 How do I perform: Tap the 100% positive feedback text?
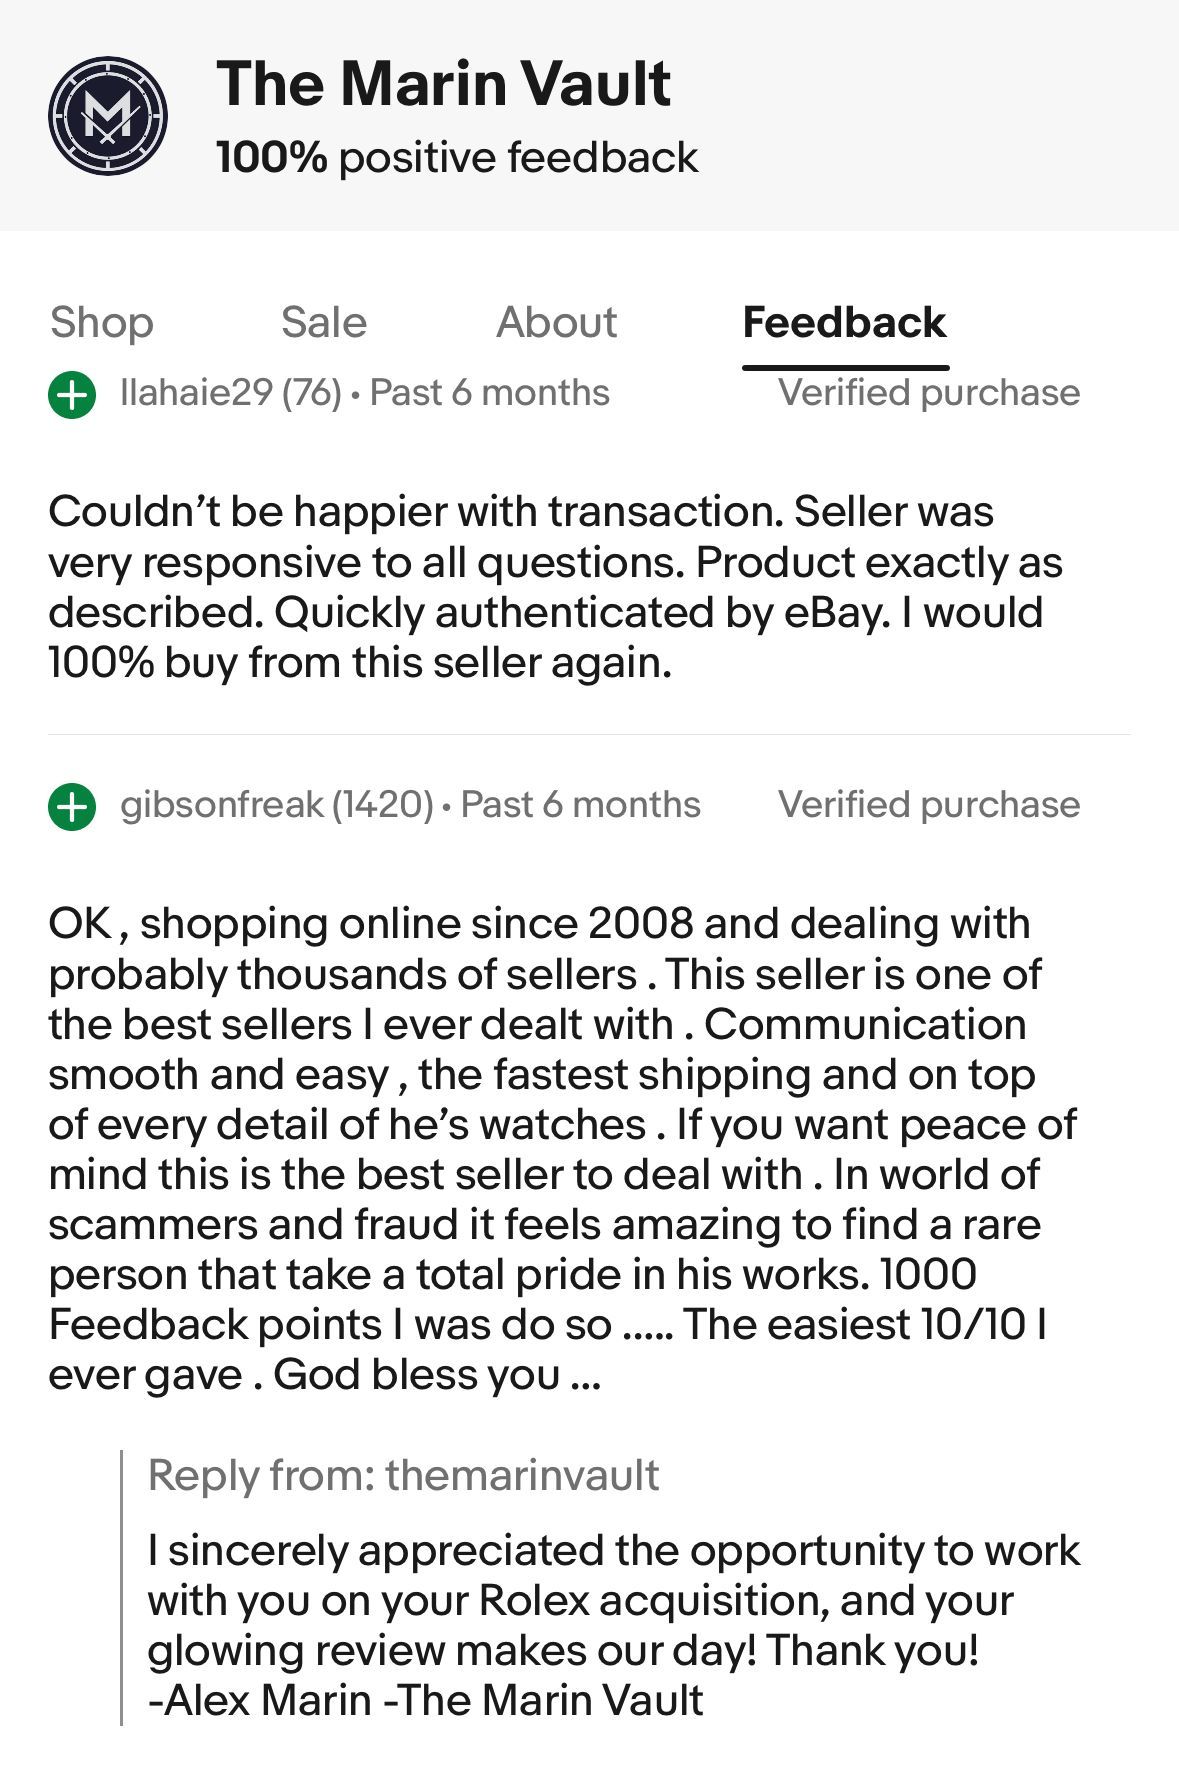click(x=457, y=158)
